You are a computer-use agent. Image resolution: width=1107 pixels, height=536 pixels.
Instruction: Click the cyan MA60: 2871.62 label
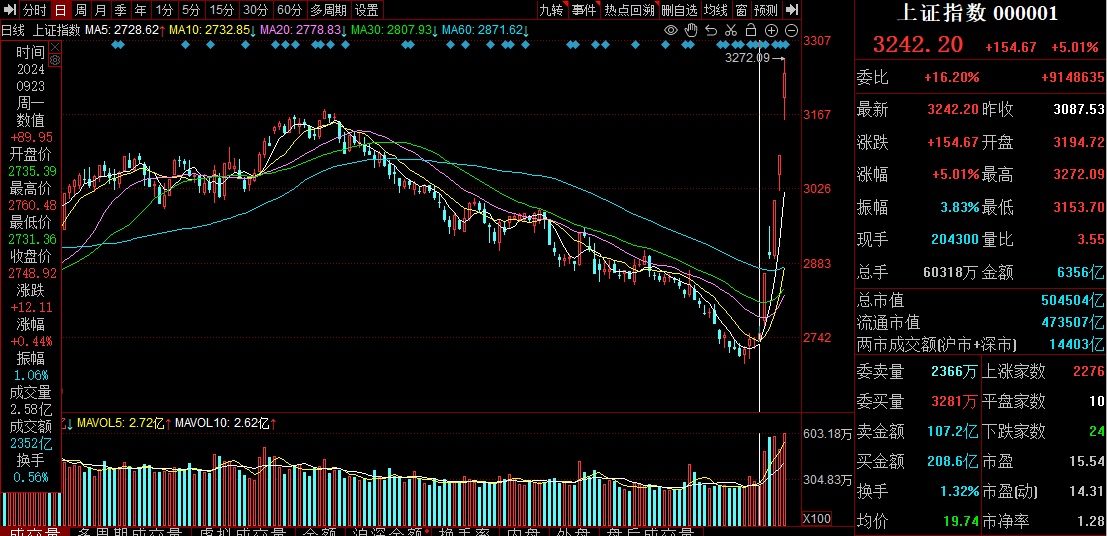tap(485, 30)
